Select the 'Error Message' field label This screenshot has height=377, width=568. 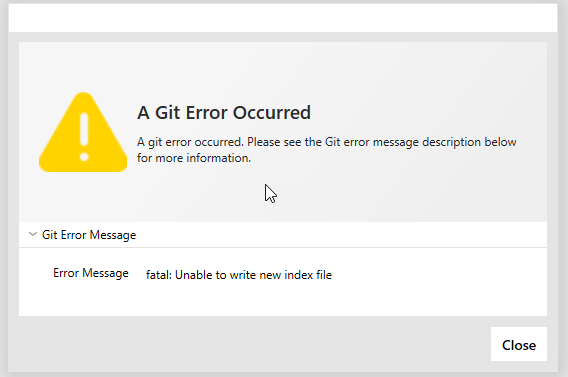pos(91,273)
